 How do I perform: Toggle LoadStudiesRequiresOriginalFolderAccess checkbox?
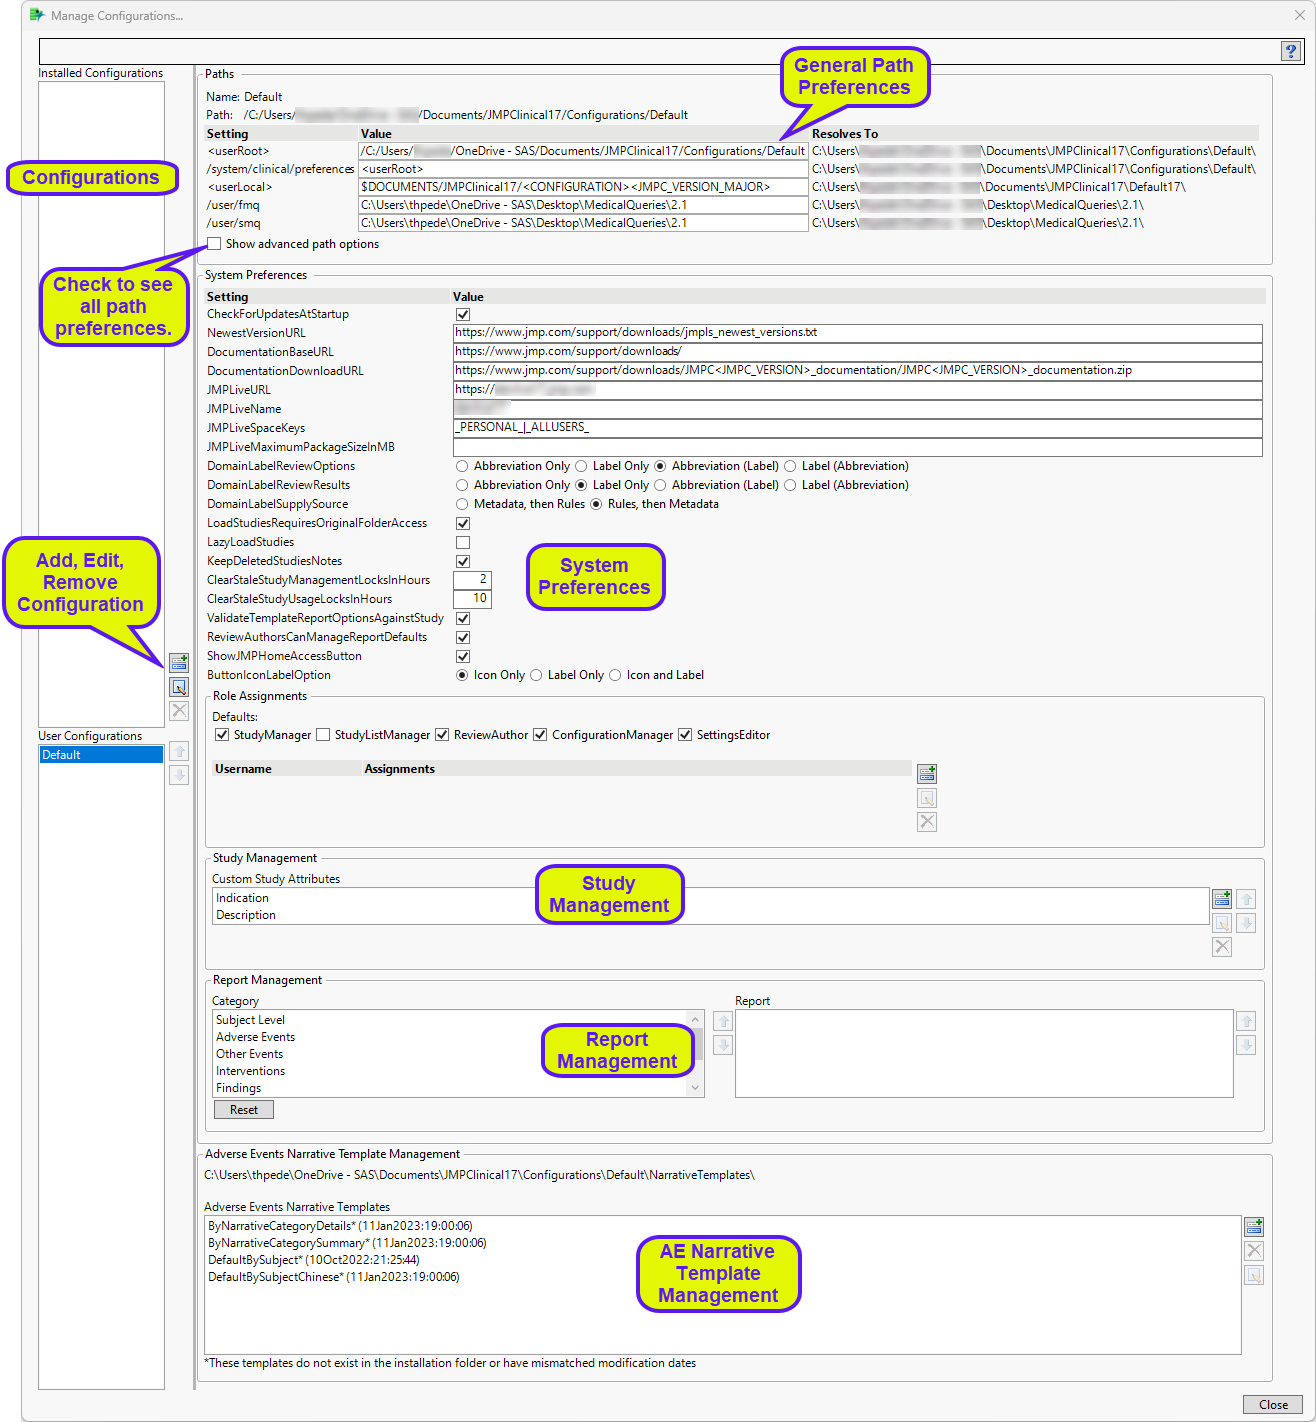[463, 523]
